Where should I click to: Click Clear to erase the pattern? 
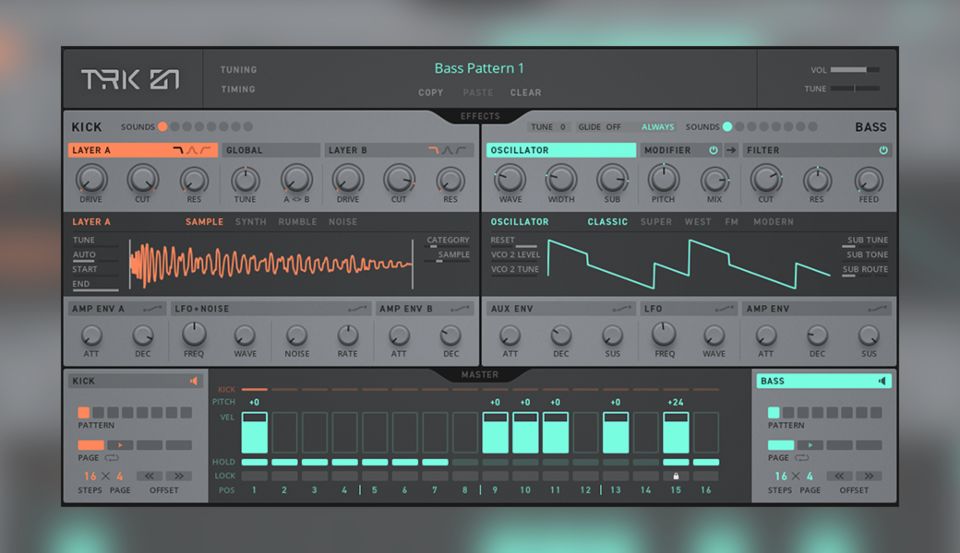click(526, 93)
